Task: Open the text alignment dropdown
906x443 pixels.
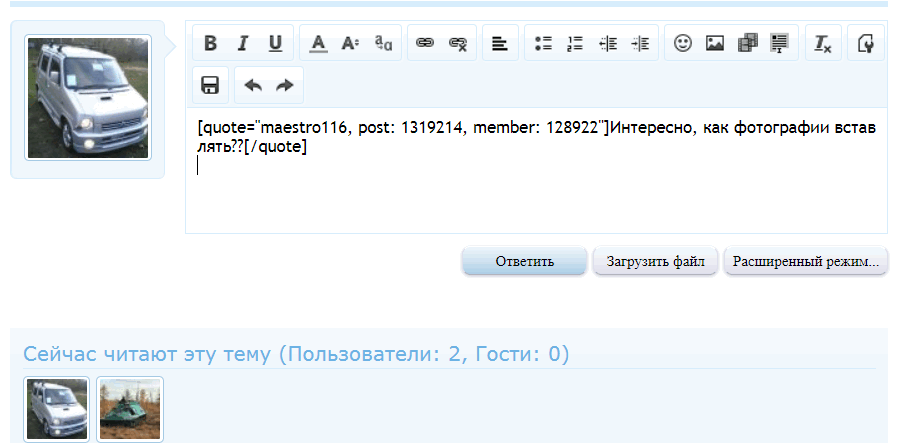Action: (x=500, y=43)
